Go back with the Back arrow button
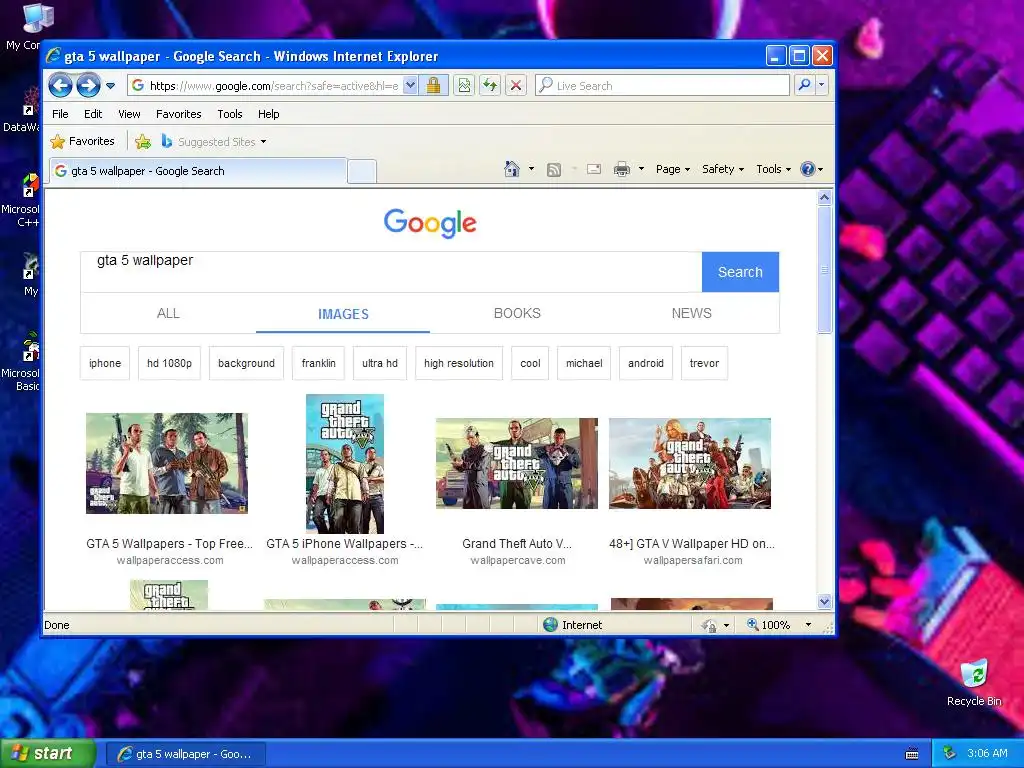This screenshot has width=1024, height=768. [60, 86]
